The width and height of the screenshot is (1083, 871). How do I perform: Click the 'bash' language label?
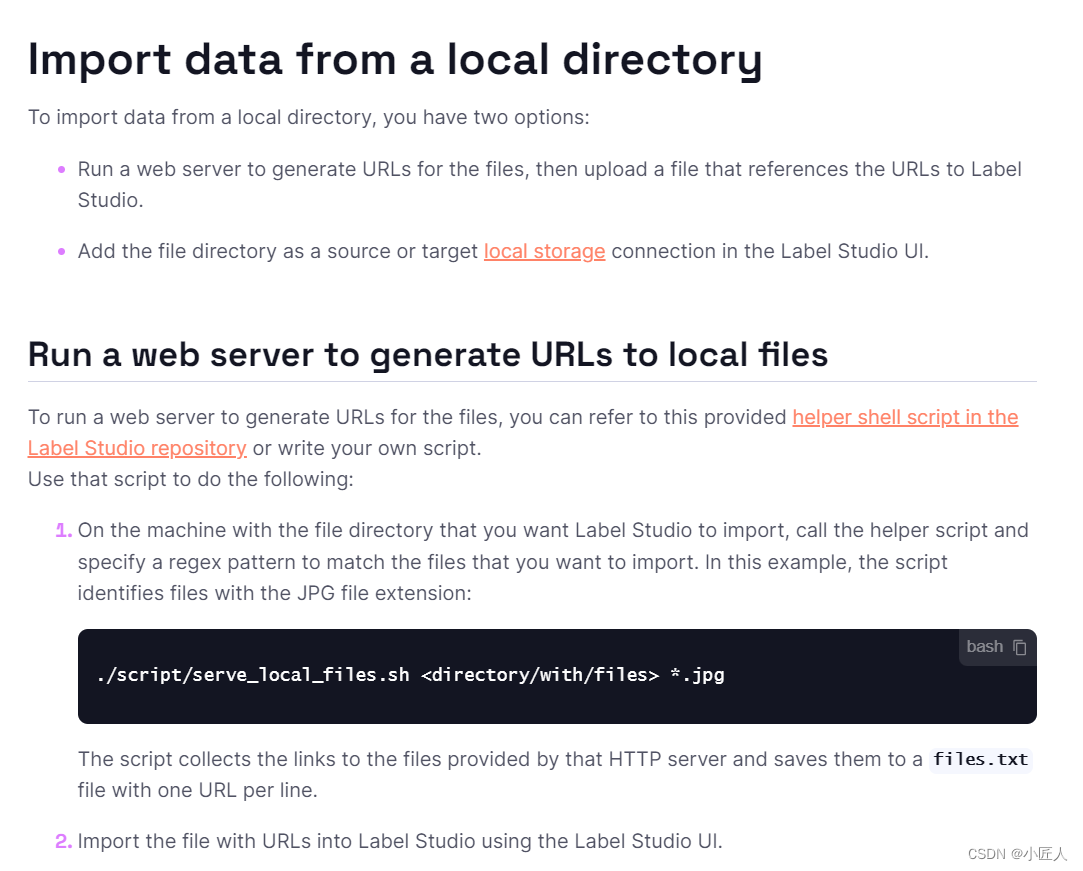[984, 647]
